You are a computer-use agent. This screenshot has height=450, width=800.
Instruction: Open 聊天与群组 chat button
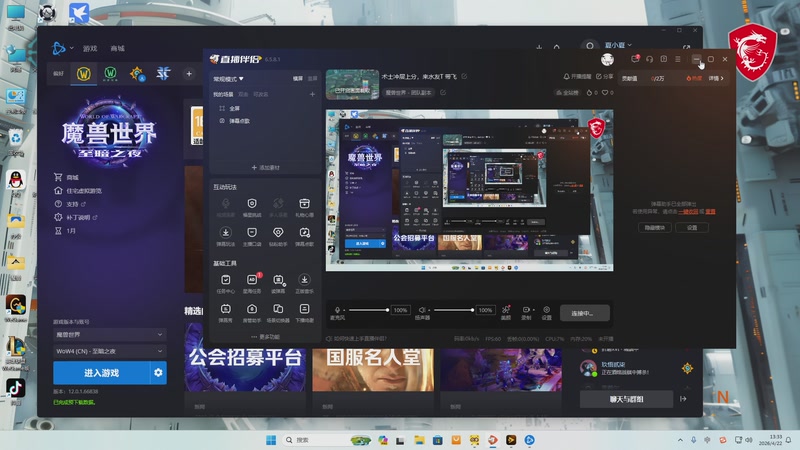click(627, 399)
